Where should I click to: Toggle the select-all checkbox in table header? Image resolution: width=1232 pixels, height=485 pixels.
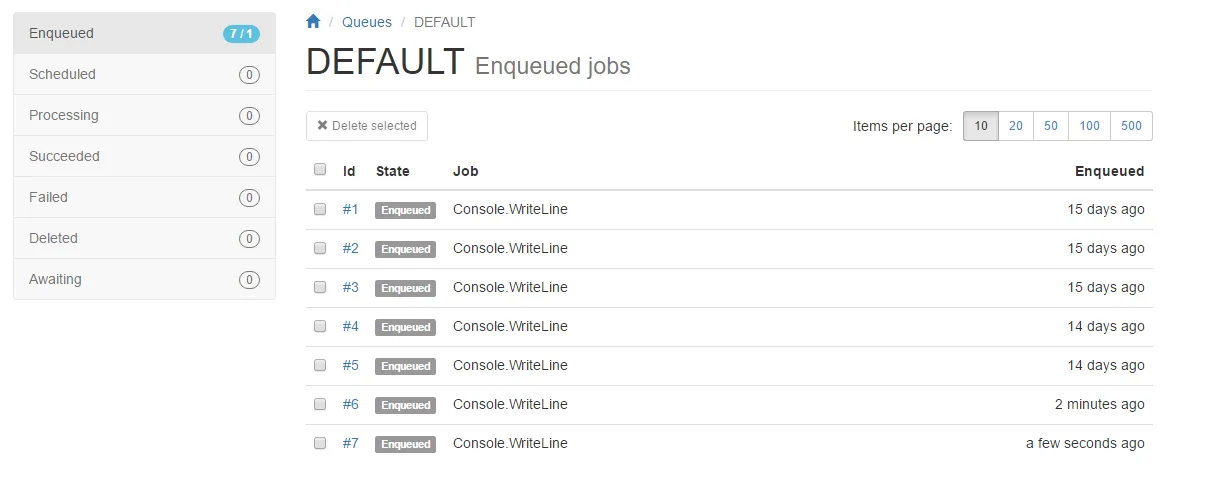tap(320, 170)
